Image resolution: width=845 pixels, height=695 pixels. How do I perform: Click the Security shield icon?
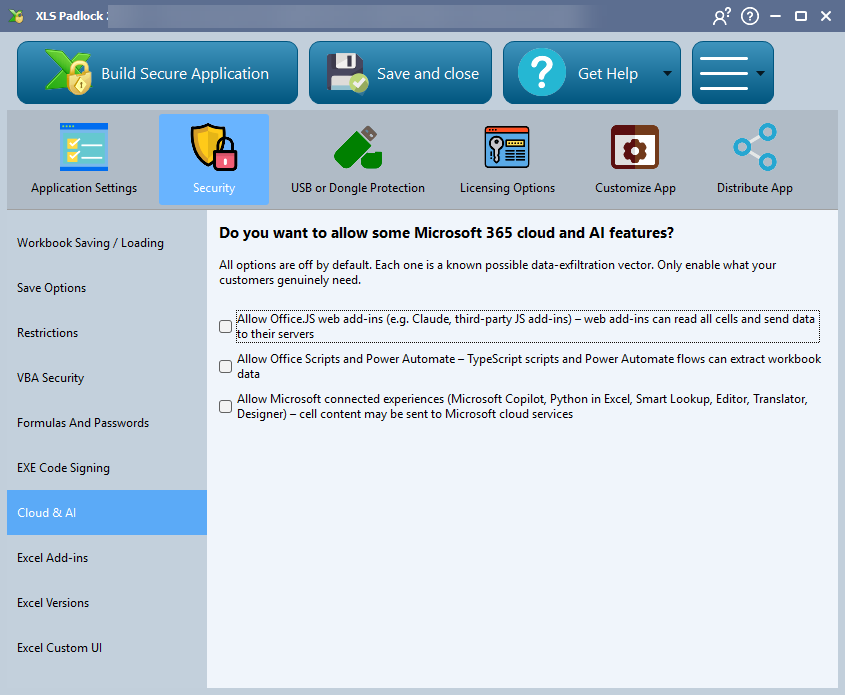214,147
